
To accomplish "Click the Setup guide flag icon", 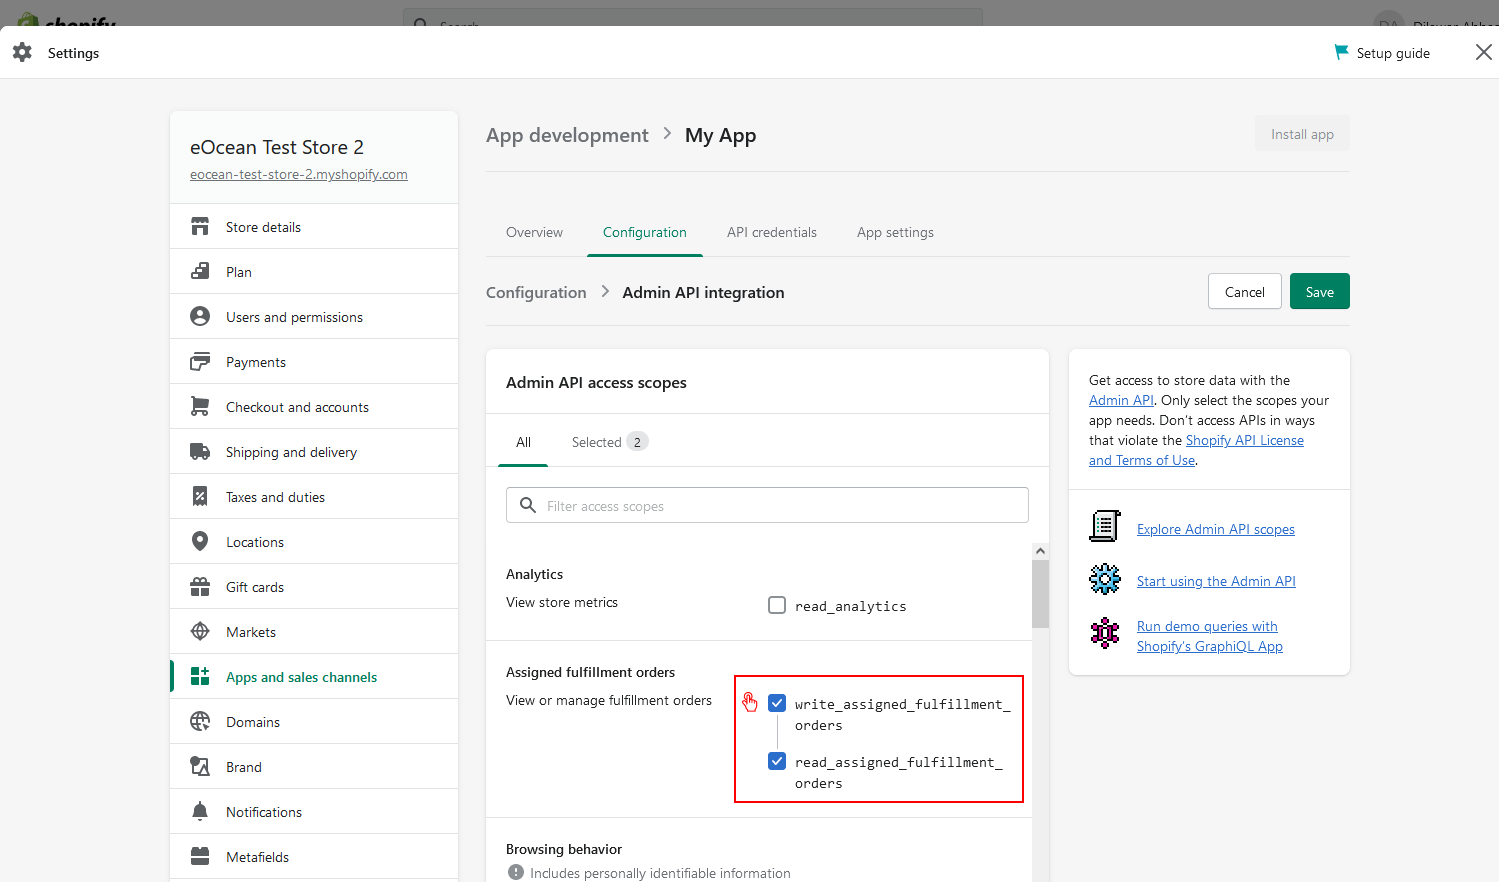I will click(1341, 52).
